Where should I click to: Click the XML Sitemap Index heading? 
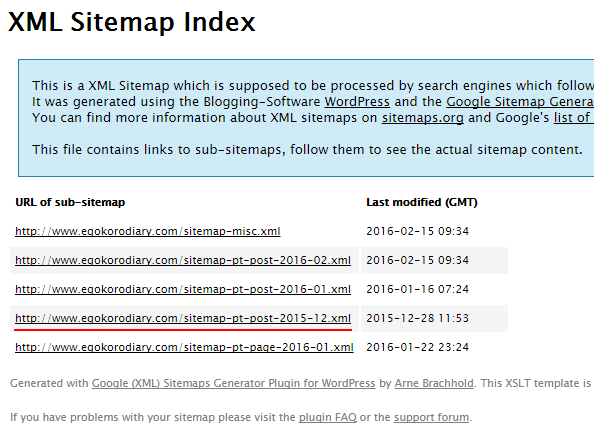pos(132,22)
